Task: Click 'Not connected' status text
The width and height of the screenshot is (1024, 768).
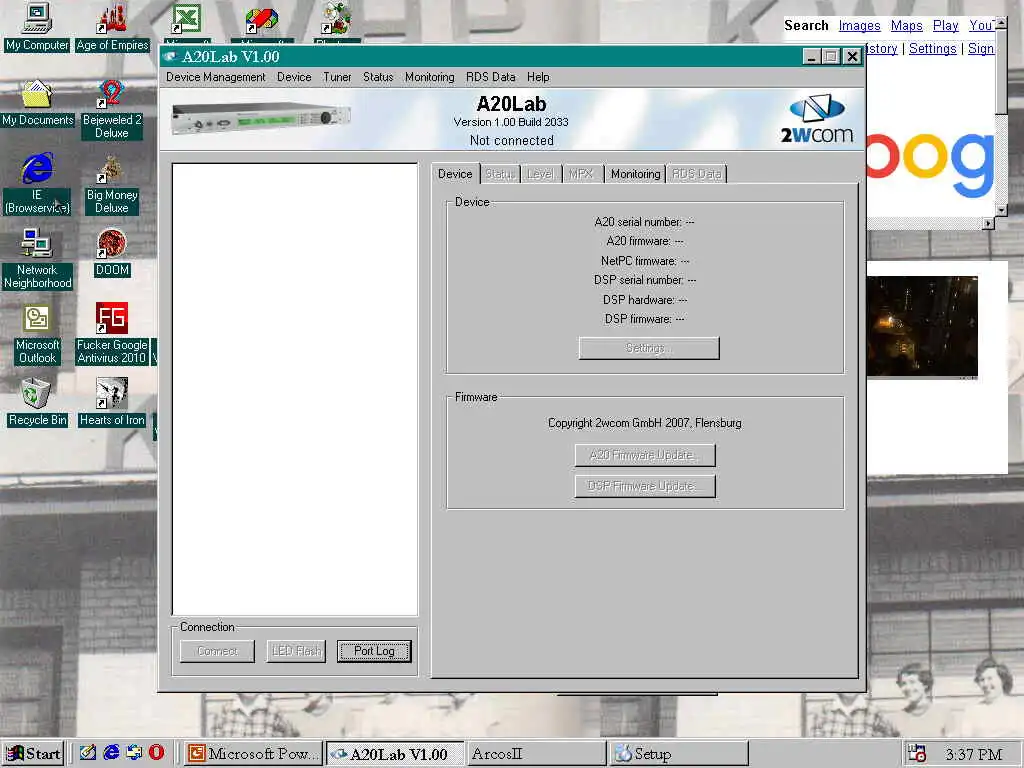Action: coord(512,140)
